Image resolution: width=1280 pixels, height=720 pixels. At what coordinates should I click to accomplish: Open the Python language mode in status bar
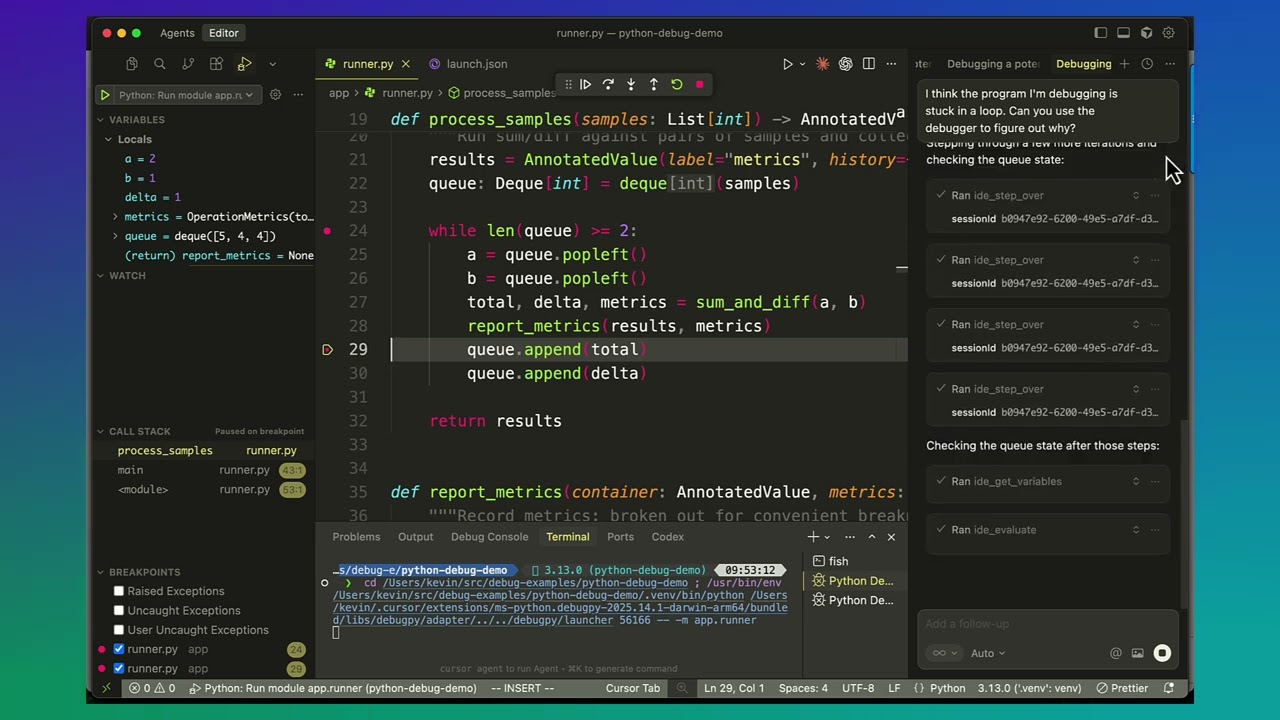(947, 688)
